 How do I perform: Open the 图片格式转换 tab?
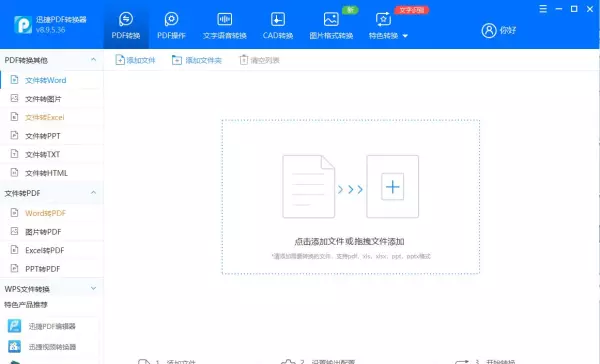coord(331,25)
